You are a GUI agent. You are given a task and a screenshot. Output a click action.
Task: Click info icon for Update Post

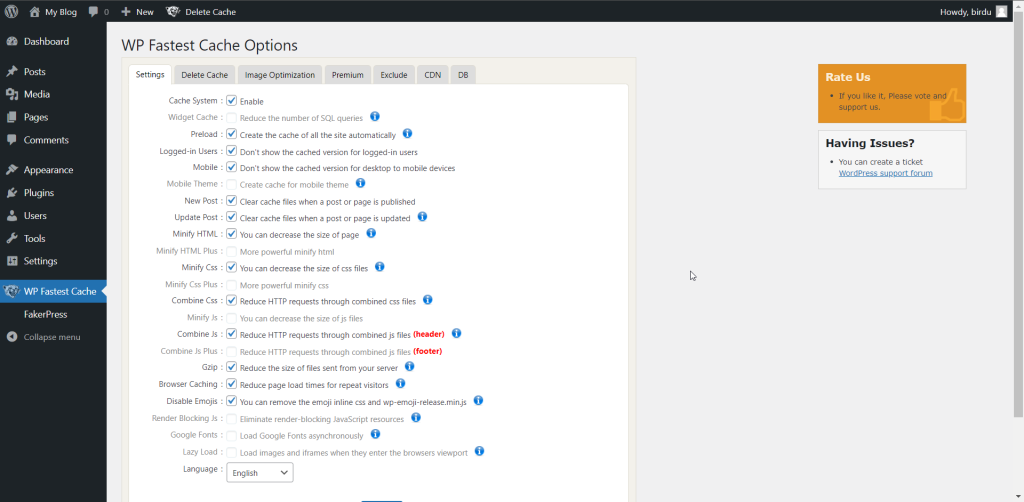click(x=422, y=217)
